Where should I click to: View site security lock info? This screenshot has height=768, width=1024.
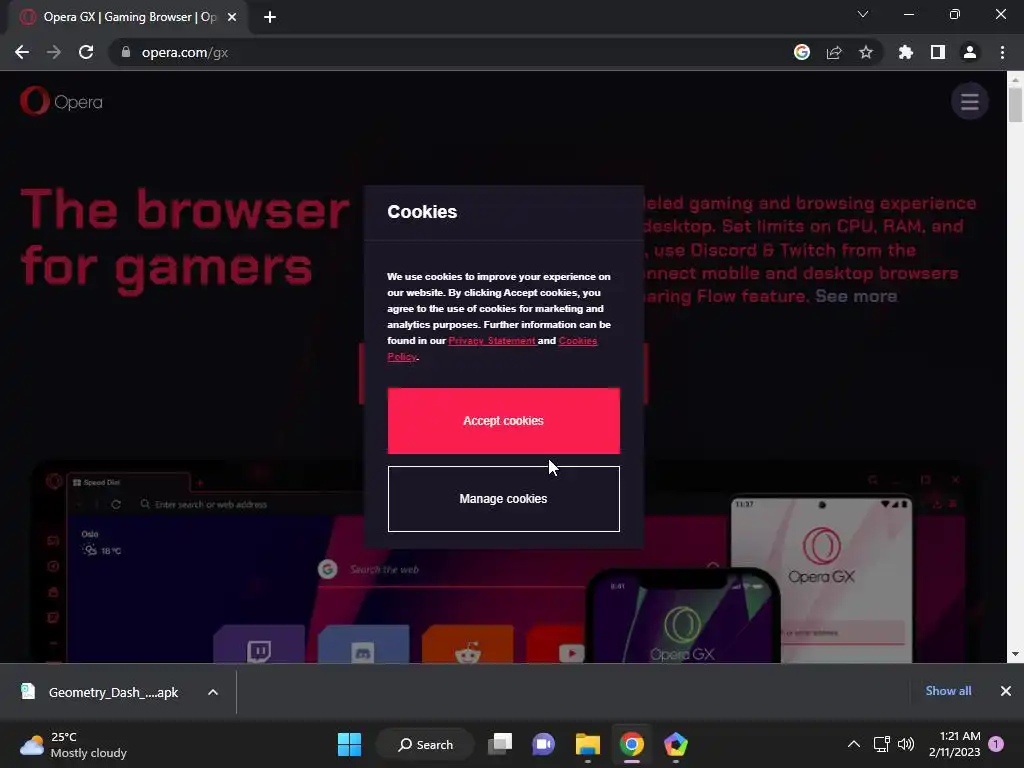tap(126, 52)
